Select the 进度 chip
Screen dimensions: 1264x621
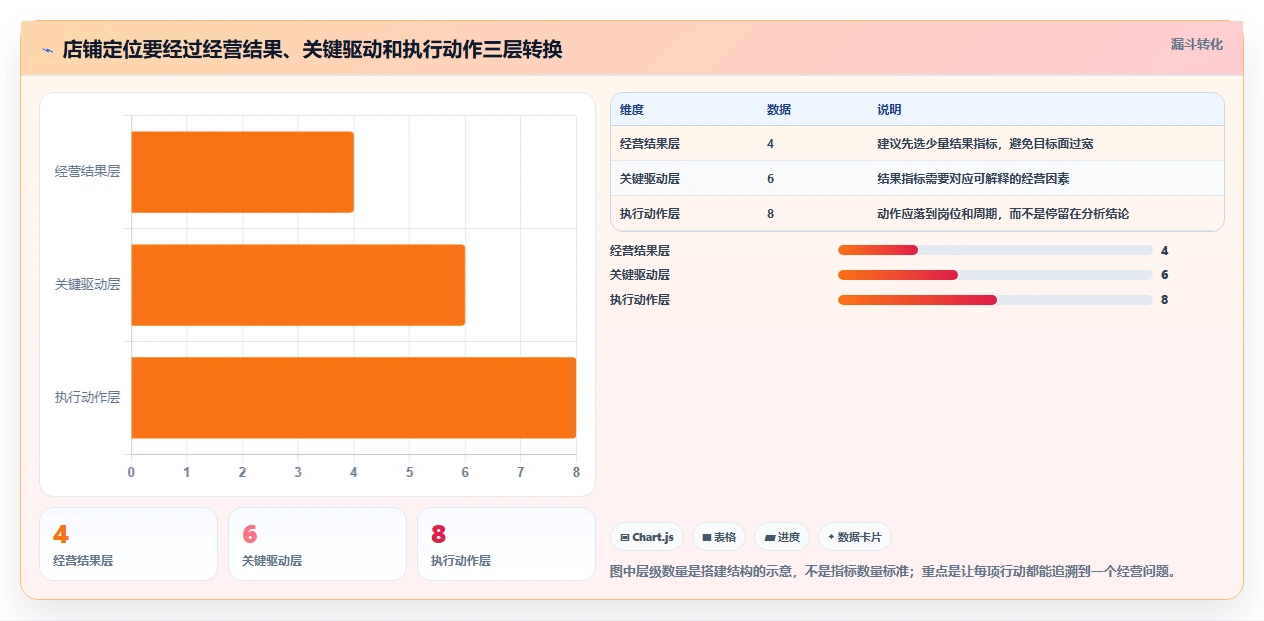(x=782, y=537)
